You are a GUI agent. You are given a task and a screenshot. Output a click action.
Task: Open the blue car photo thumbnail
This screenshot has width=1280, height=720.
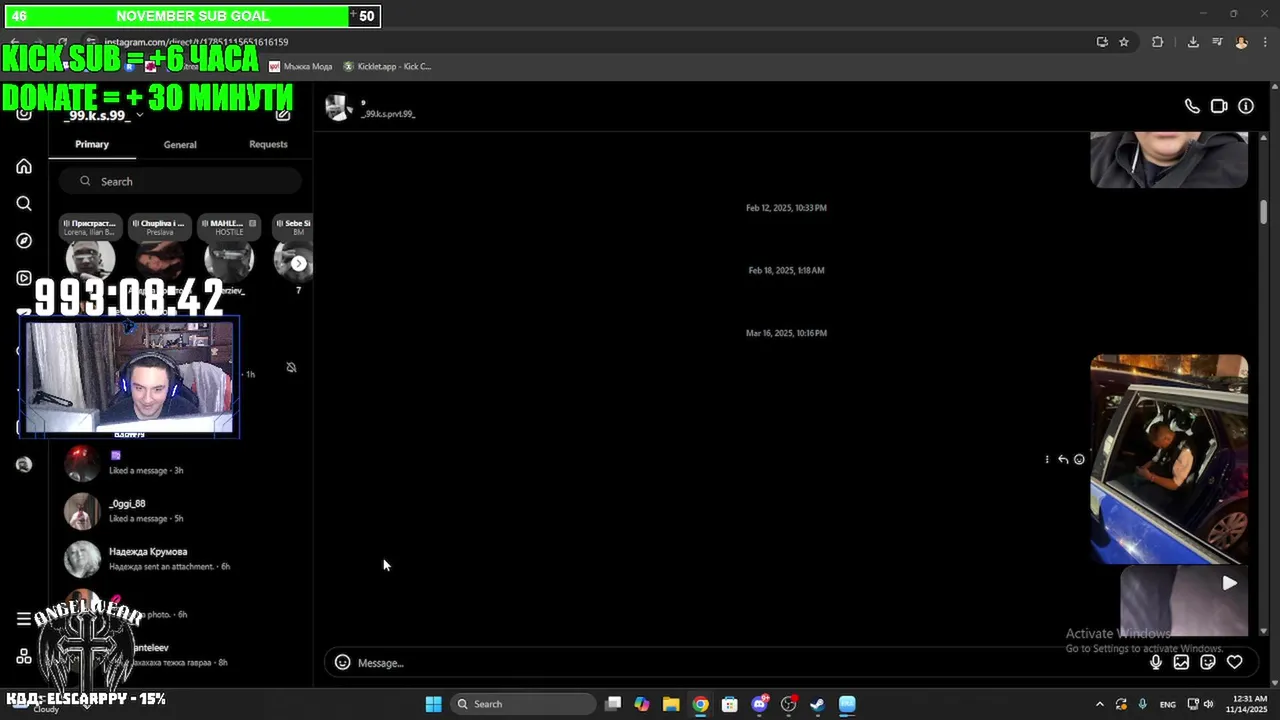coord(1169,459)
